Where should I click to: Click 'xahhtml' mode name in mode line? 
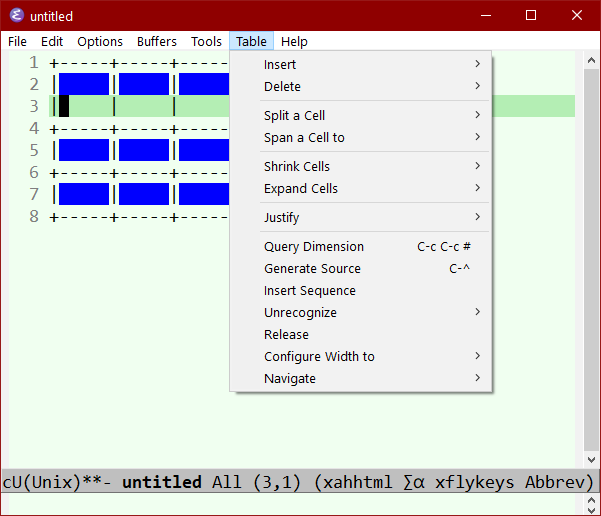pos(358,482)
